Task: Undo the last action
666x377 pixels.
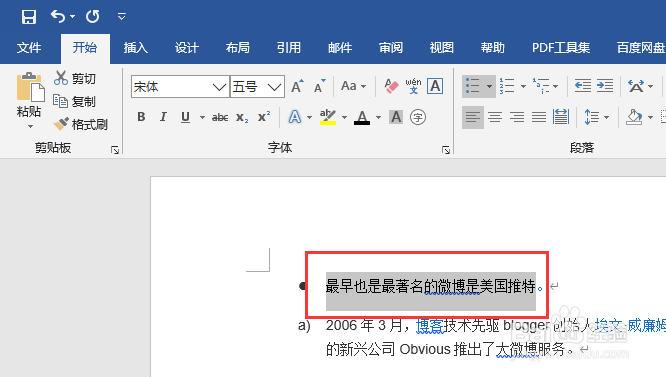Action: coord(58,17)
